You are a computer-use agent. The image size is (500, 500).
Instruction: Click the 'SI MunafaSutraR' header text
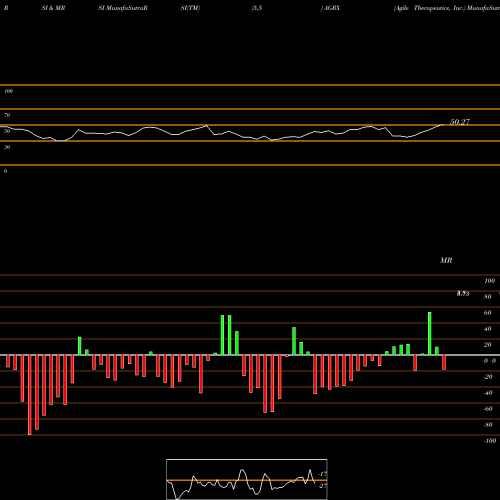tap(123, 8)
